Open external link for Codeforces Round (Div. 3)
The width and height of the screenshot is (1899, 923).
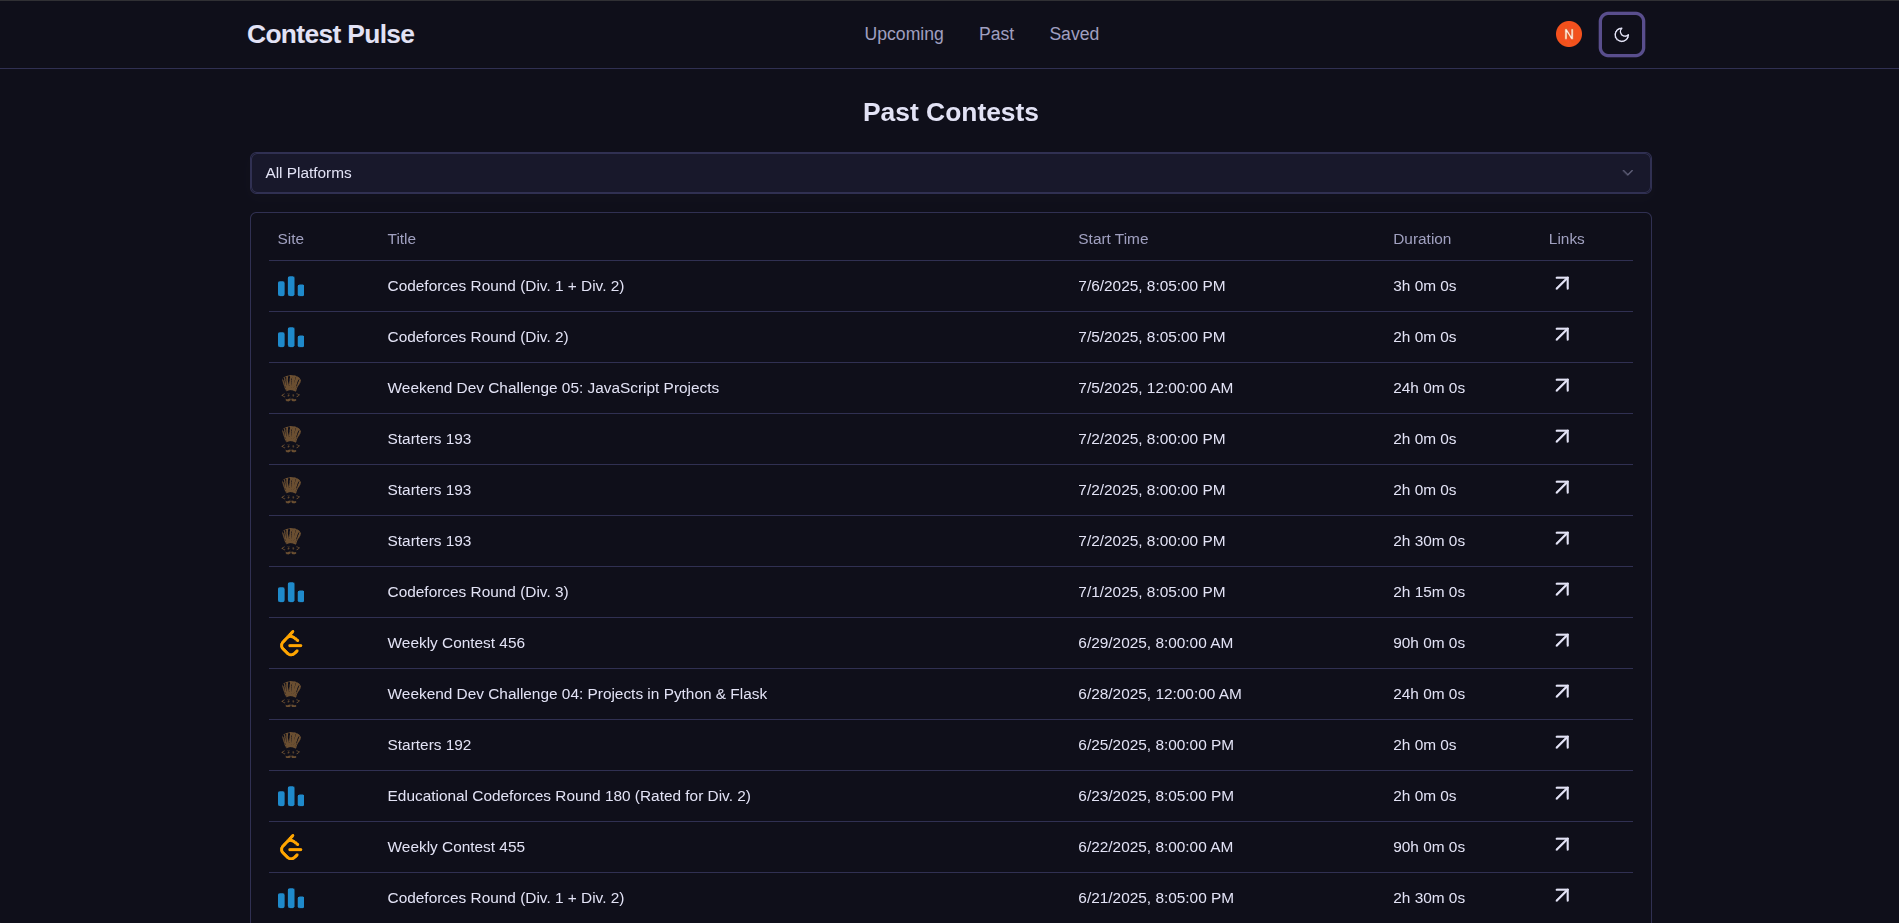1561,590
